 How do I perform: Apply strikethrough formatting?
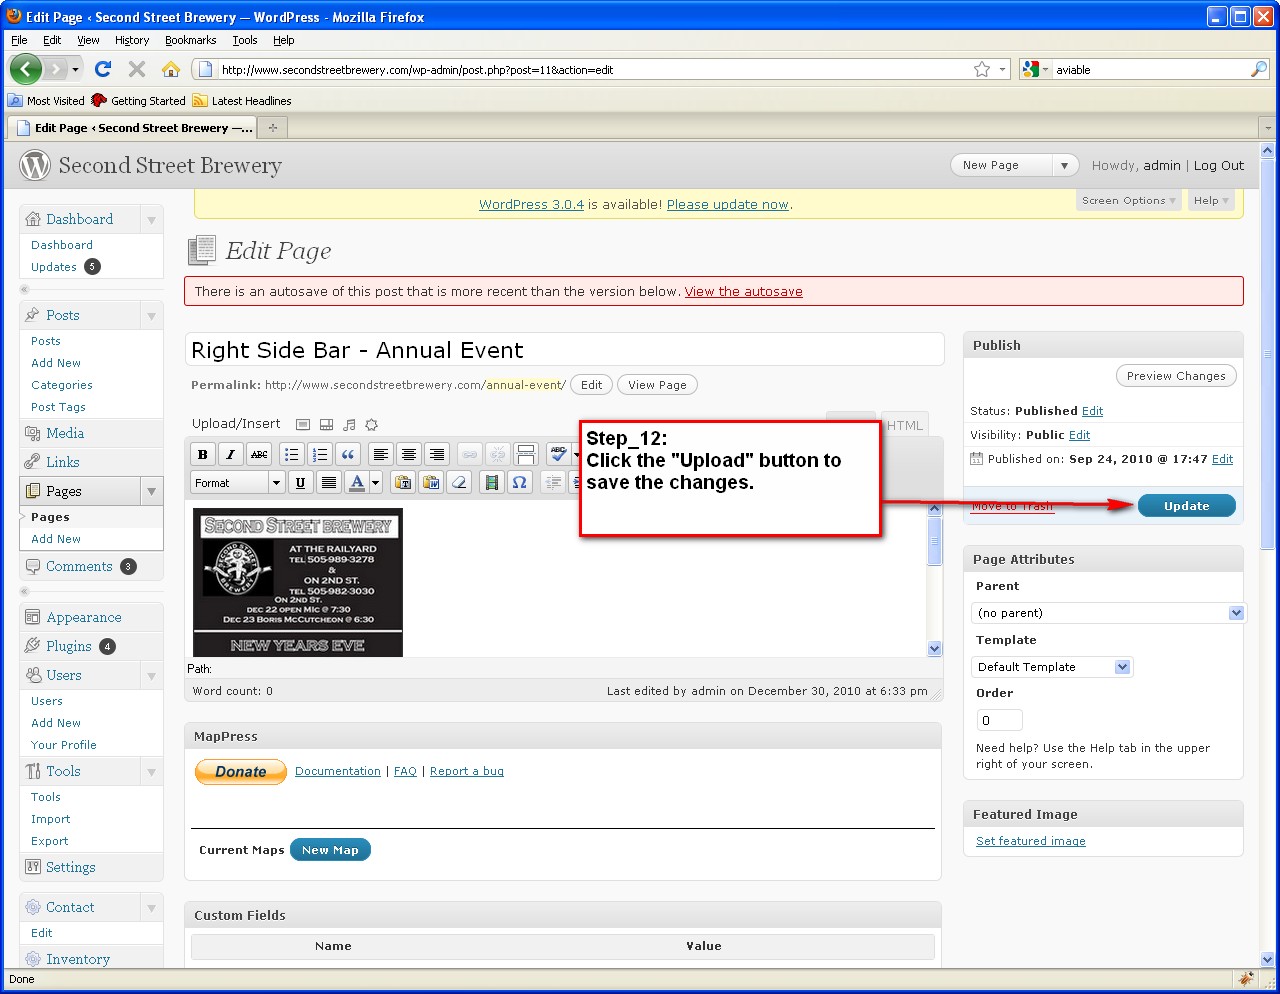pyautogui.click(x=259, y=454)
